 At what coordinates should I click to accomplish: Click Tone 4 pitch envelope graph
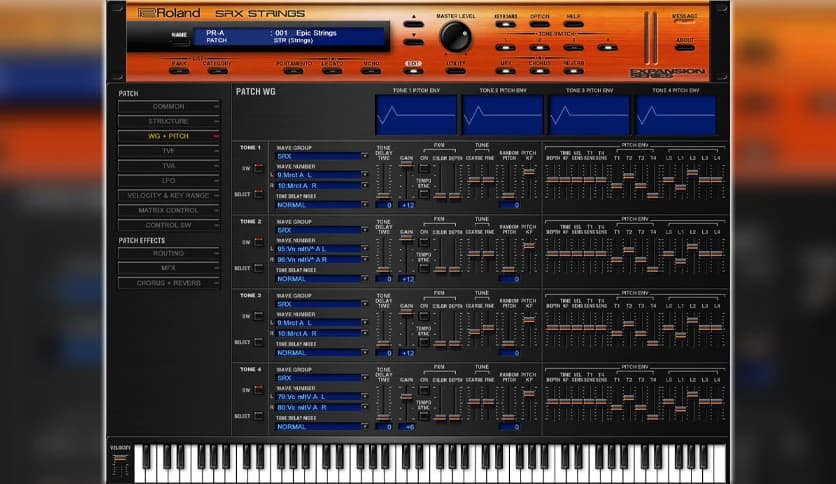(676, 115)
